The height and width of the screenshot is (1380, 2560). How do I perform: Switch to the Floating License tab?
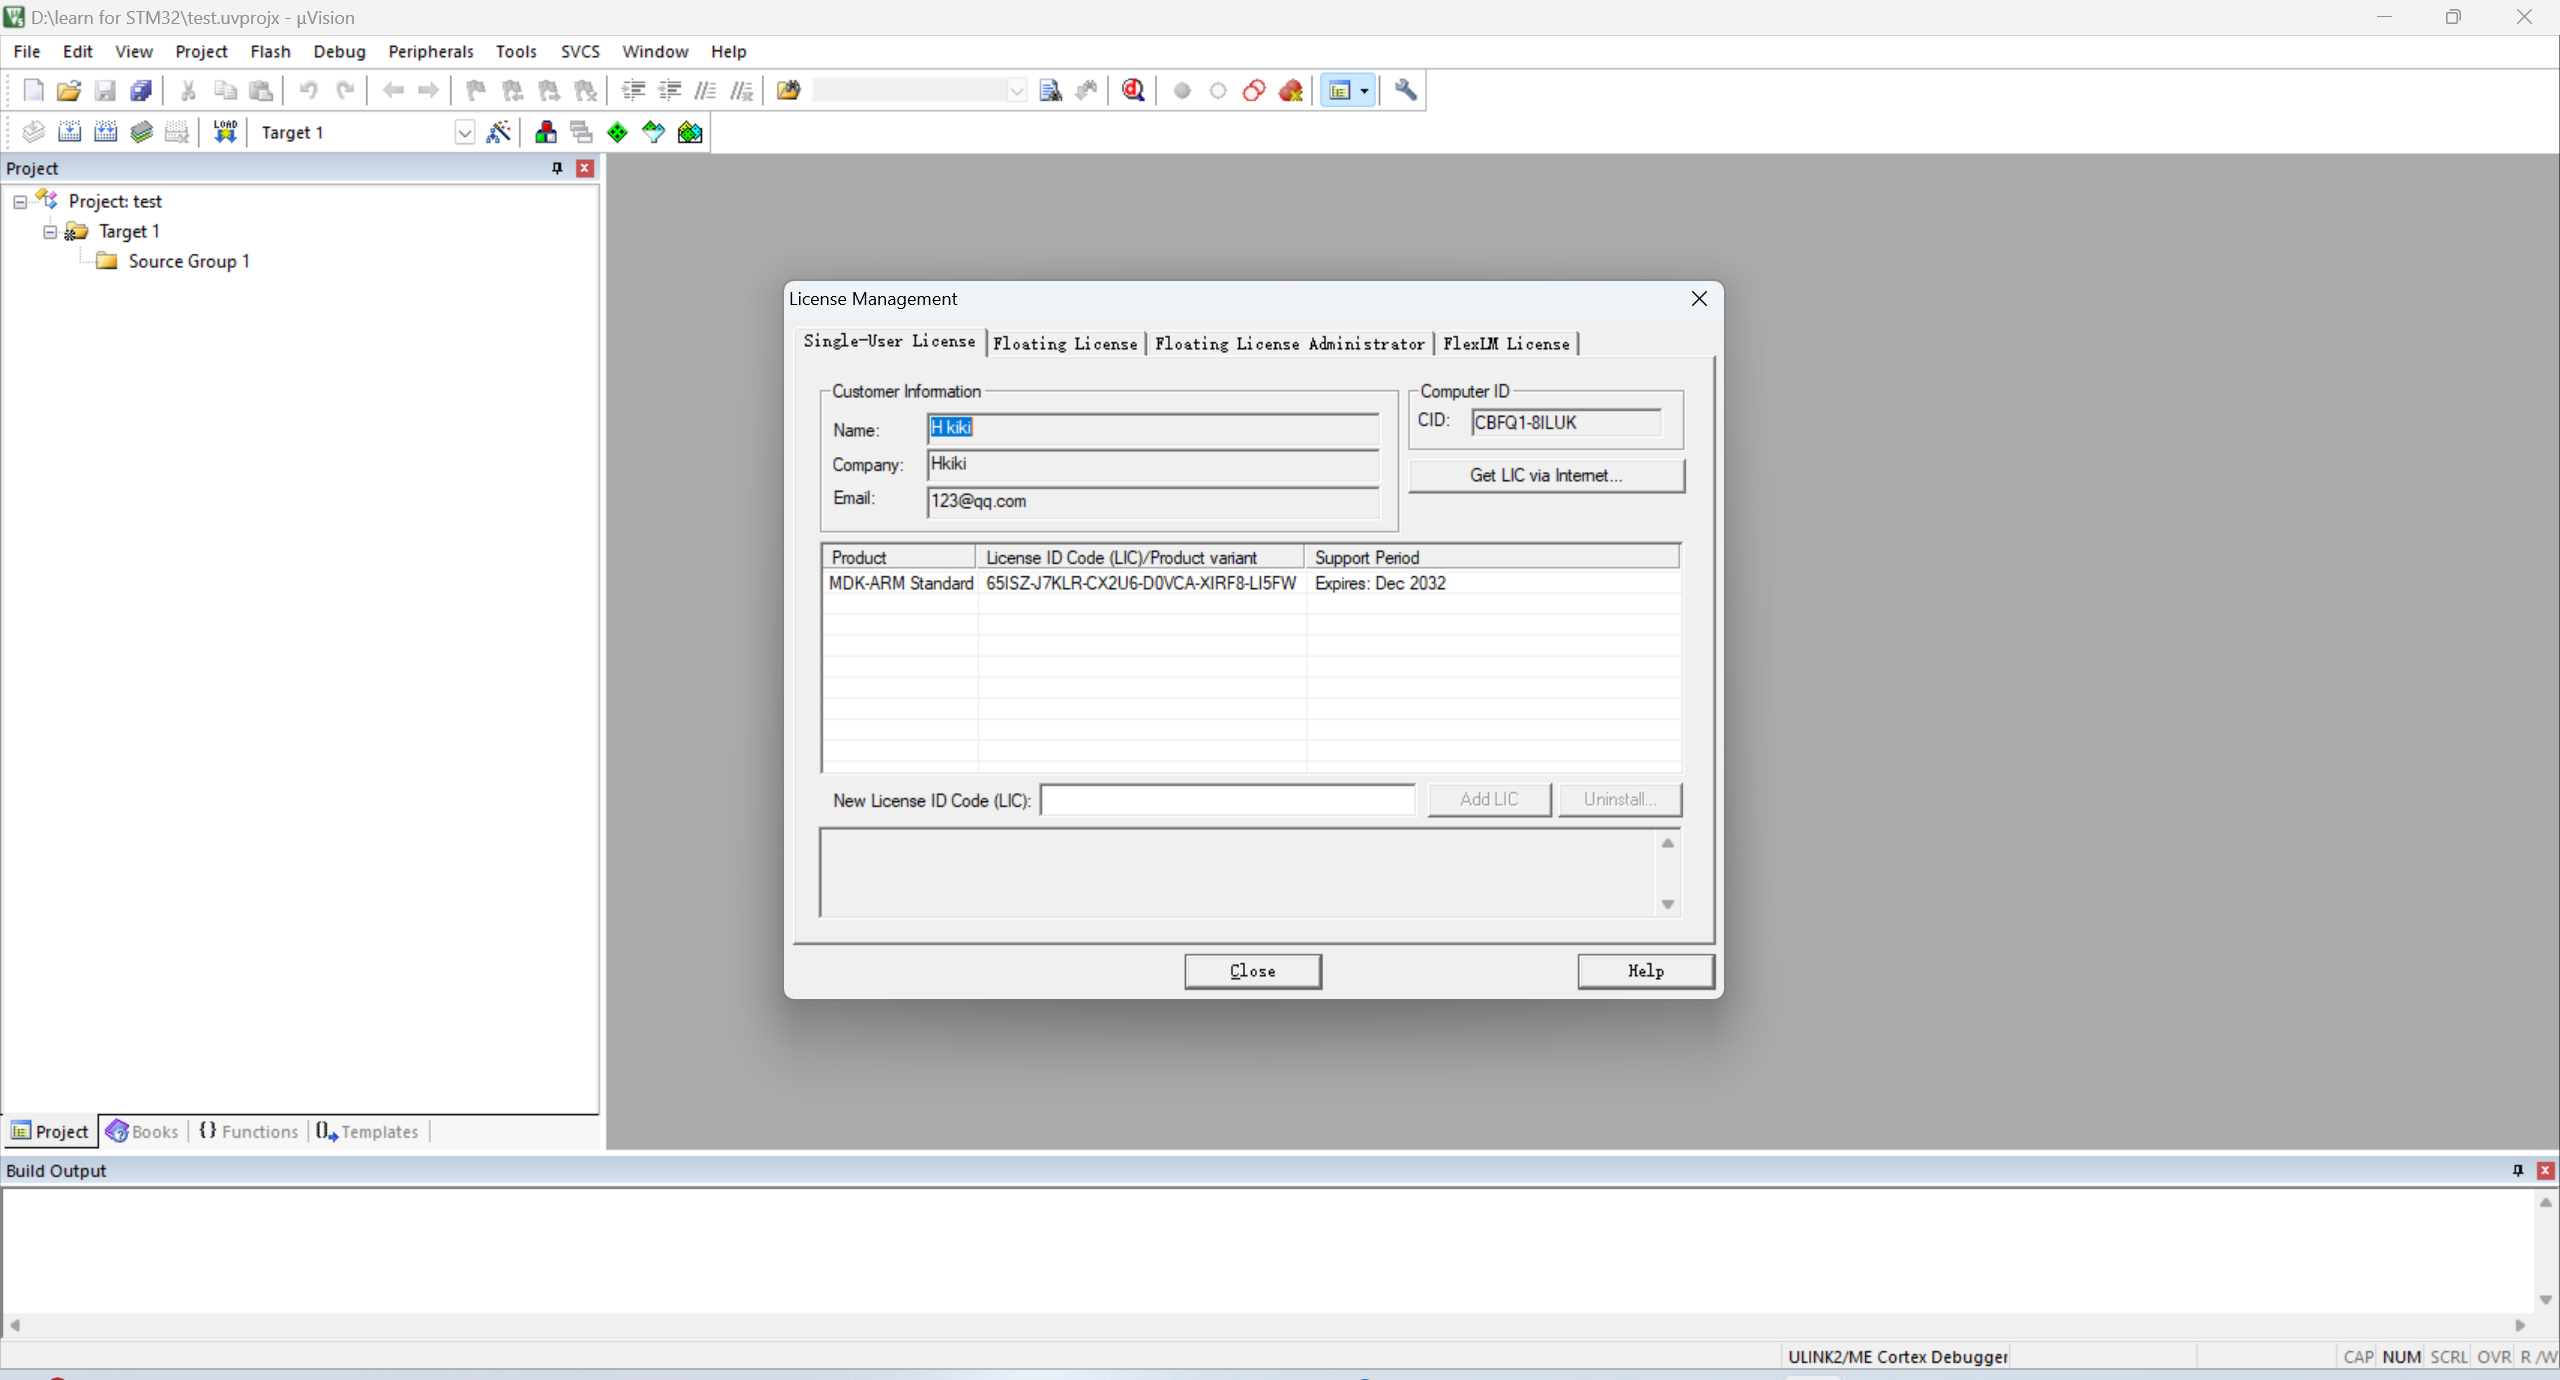pyautogui.click(x=1065, y=344)
